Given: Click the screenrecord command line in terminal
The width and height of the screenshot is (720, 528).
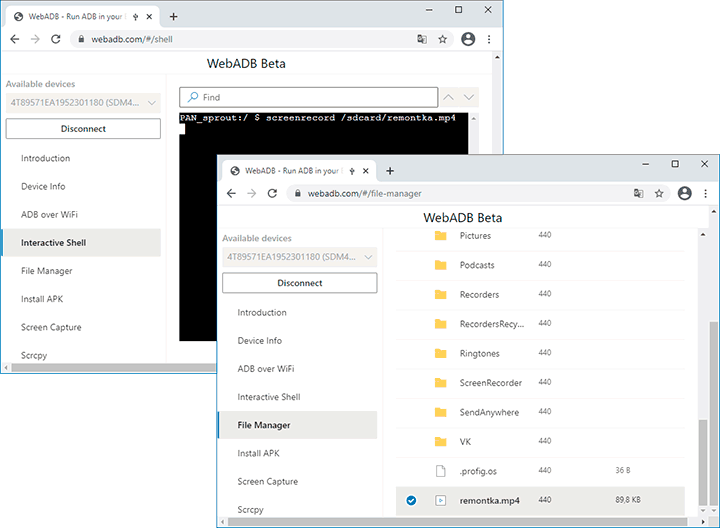Looking at the screenshot, I should [318, 118].
